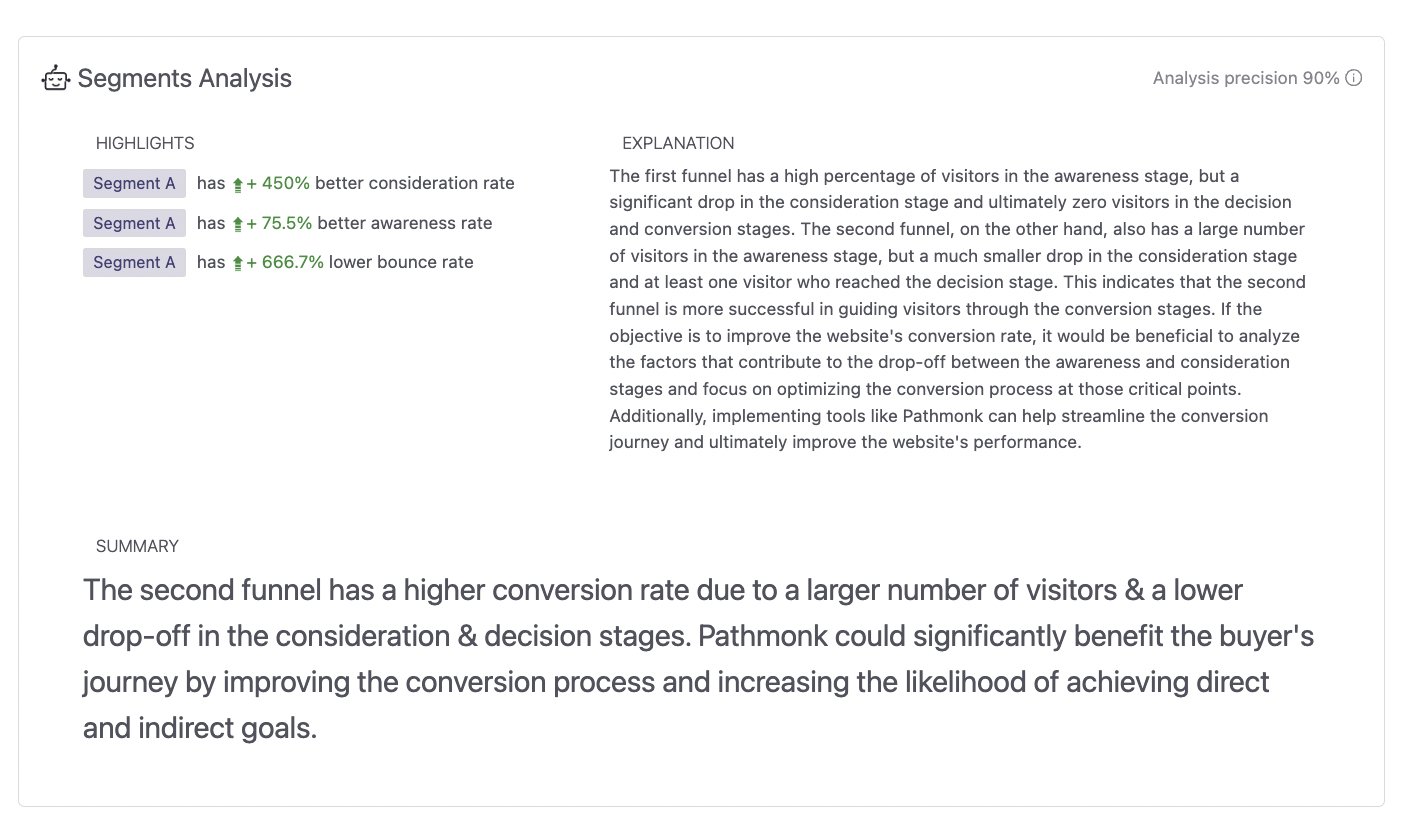This screenshot has width=1418, height=828.
Task: Click the HIGHLIGHTS section label
Action: click(x=145, y=143)
